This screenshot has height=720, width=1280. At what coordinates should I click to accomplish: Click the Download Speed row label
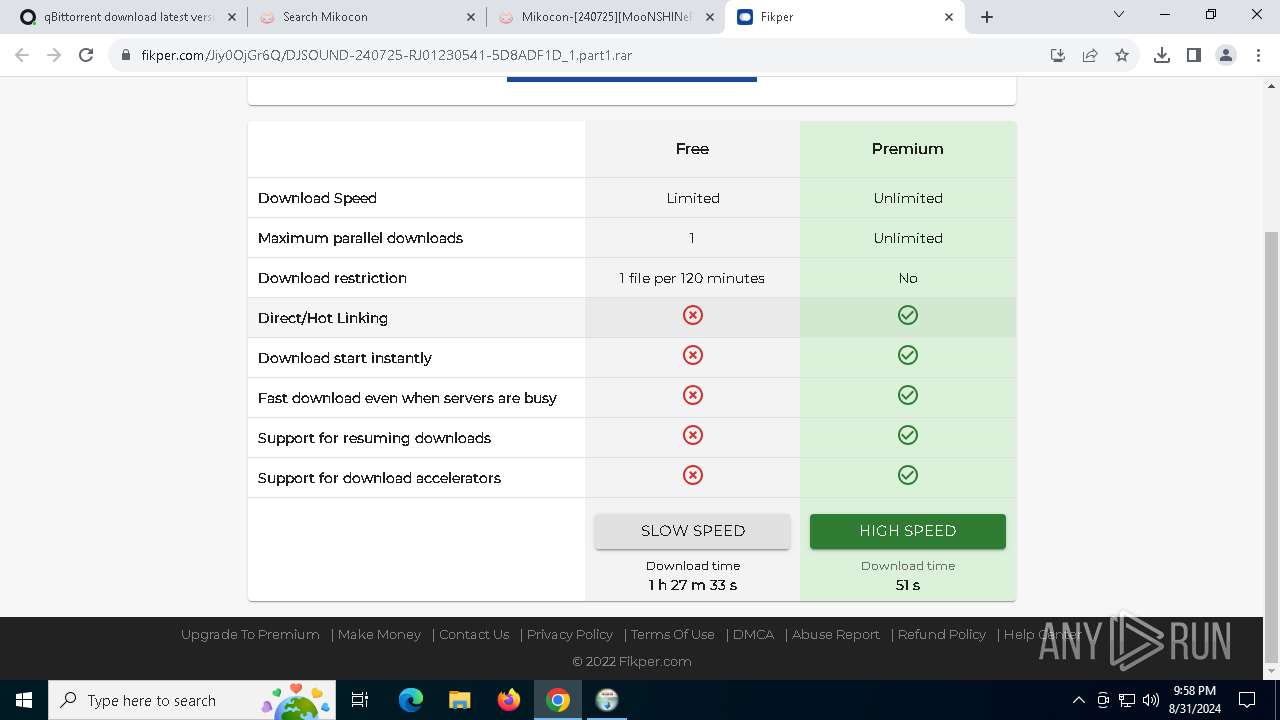click(317, 198)
